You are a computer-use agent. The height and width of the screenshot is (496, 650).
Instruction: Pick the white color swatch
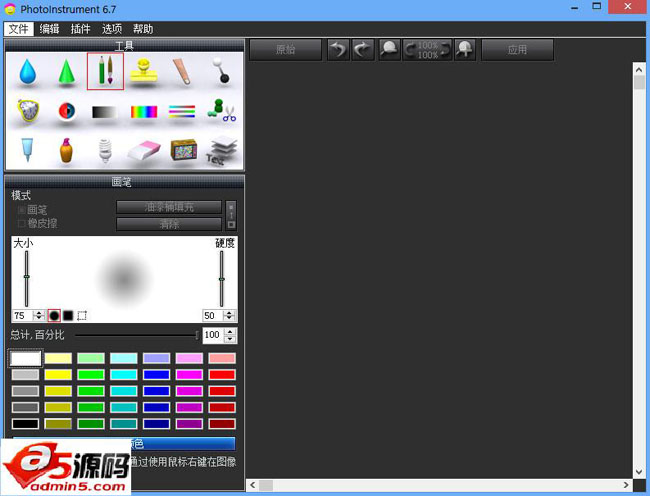pyautogui.click(x=26, y=358)
